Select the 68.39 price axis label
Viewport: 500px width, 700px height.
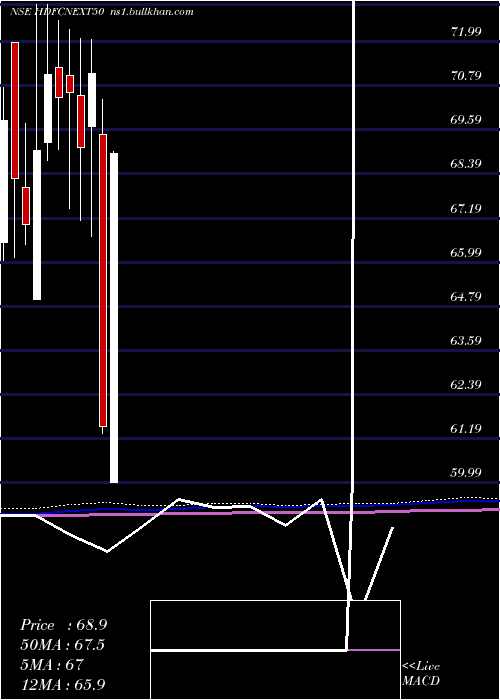467,164
